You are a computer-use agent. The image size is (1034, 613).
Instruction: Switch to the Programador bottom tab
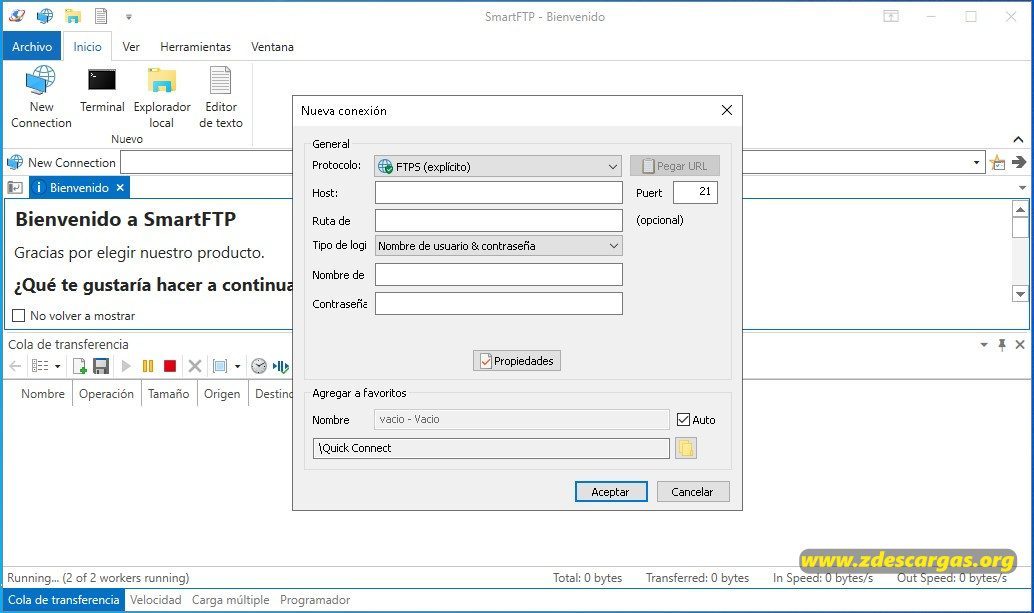(315, 600)
